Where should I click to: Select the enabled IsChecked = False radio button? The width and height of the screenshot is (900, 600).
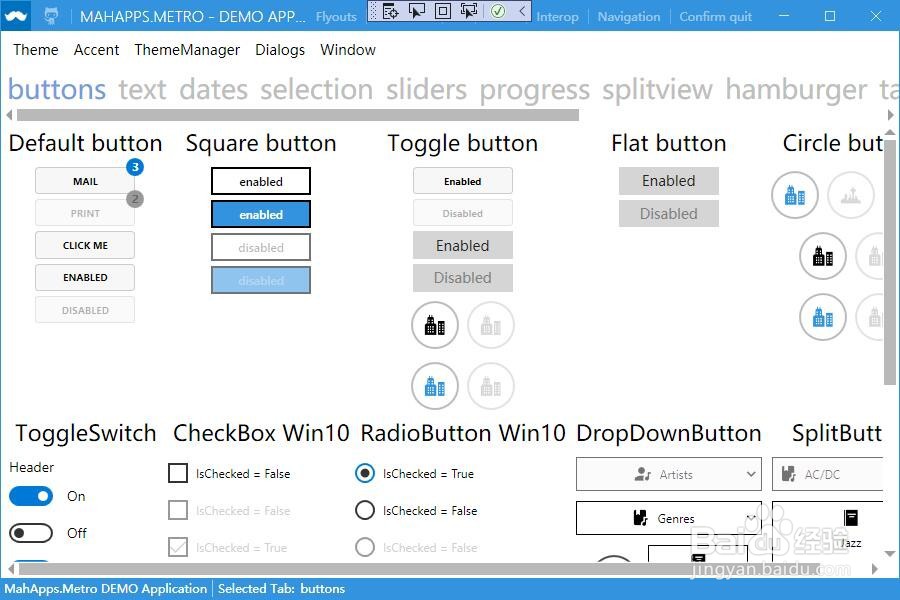coord(365,510)
